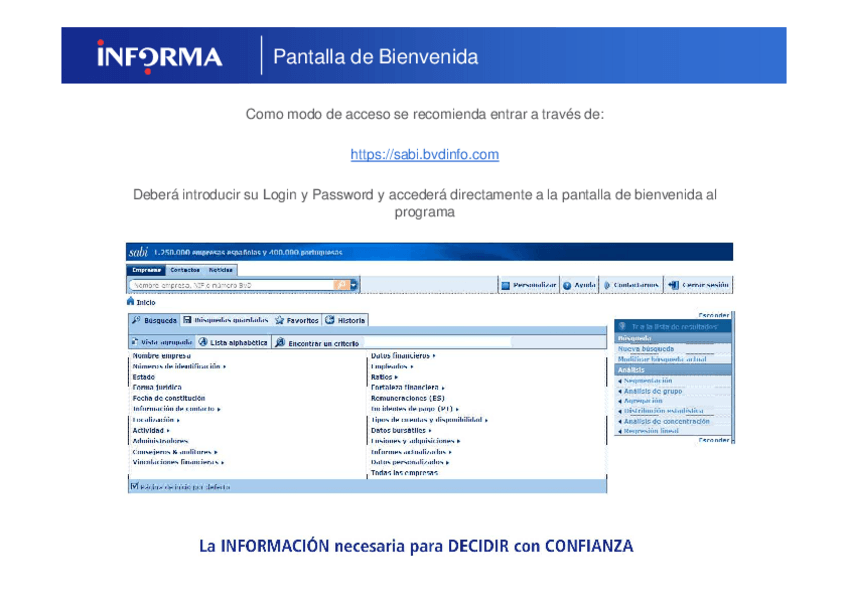Expand the Actividad criteria

pos(151,431)
